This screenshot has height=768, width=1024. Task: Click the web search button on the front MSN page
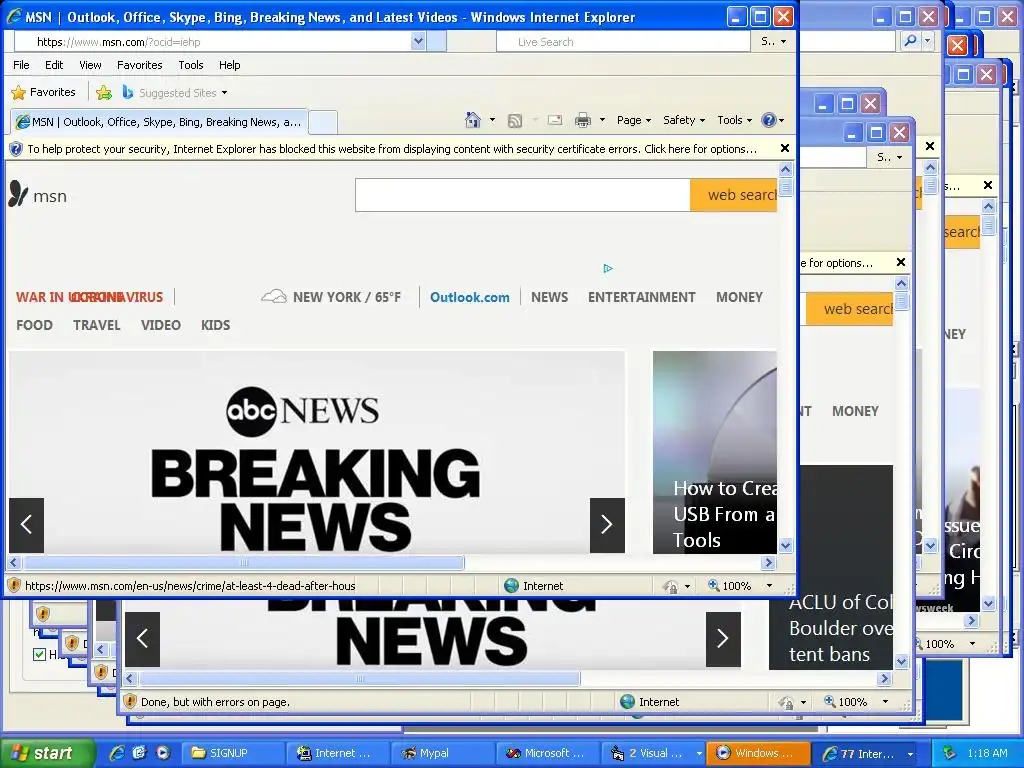click(x=733, y=195)
